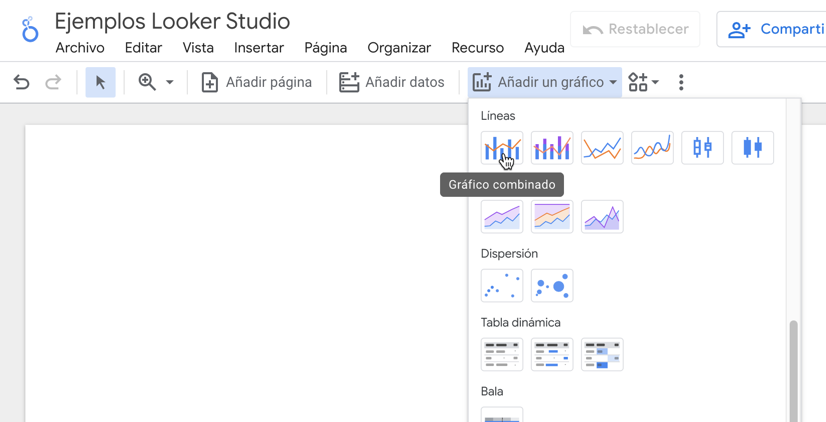Choose the stacked combo chart option
826x422 pixels.
point(552,148)
